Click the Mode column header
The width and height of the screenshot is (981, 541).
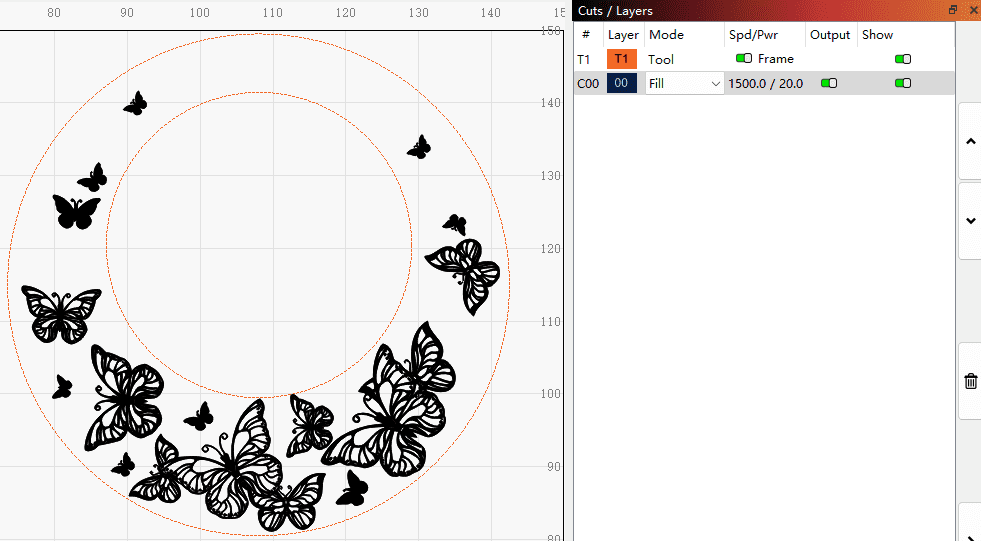pyautogui.click(x=666, y=35)
